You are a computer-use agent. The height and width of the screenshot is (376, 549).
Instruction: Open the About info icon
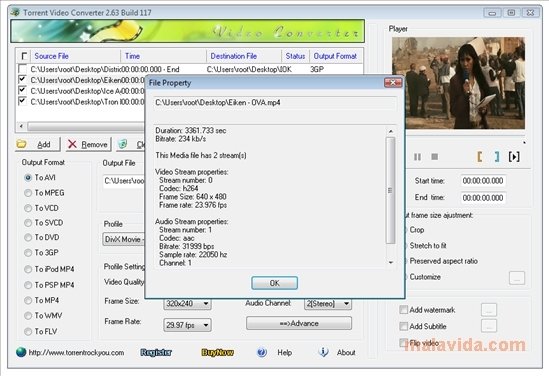(324, 352)
